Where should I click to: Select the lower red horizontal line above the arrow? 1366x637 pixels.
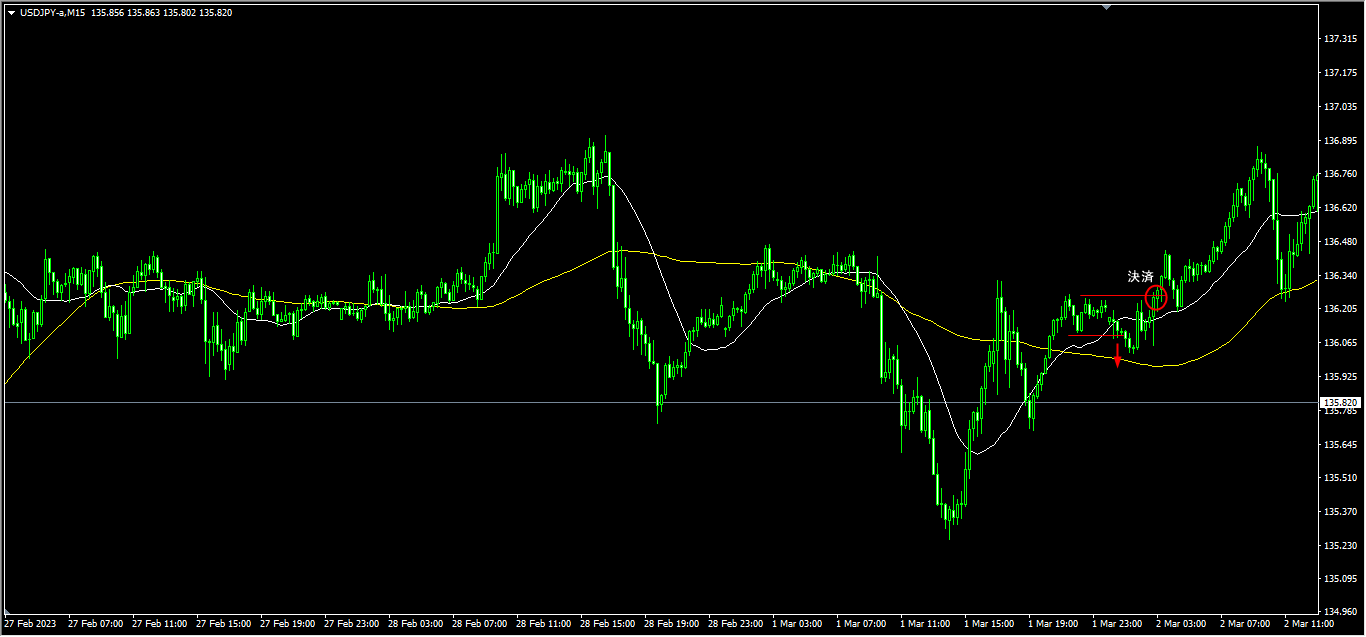point(1090,336)
